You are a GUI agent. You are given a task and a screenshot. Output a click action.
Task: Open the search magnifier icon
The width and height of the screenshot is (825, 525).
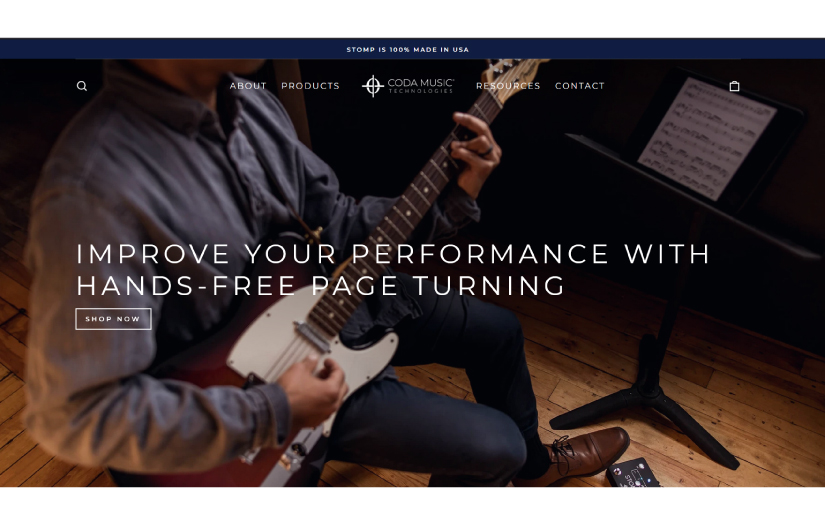[x=82, y=86]
